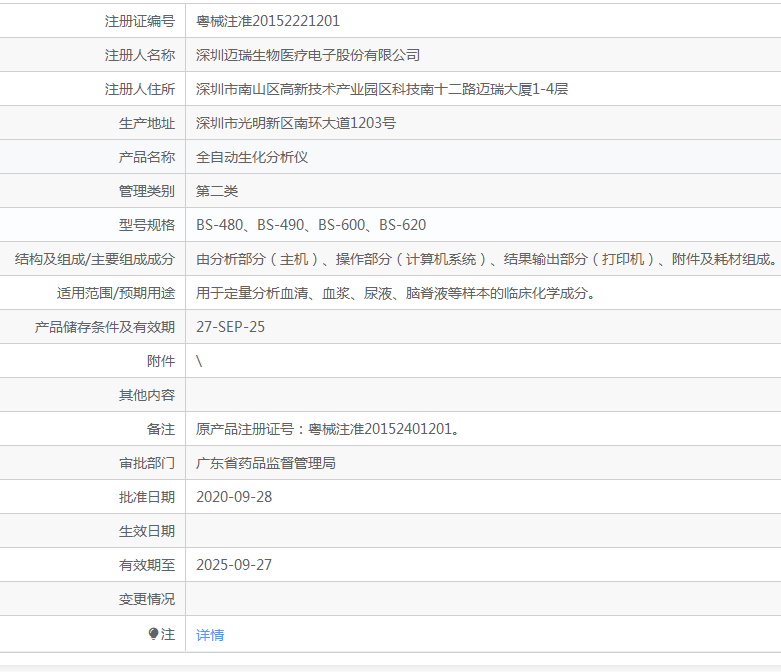Select registrant name 深圳迈瑞生物医疗电子股份有限公司

pyautogui.click(x=308, y=55)
